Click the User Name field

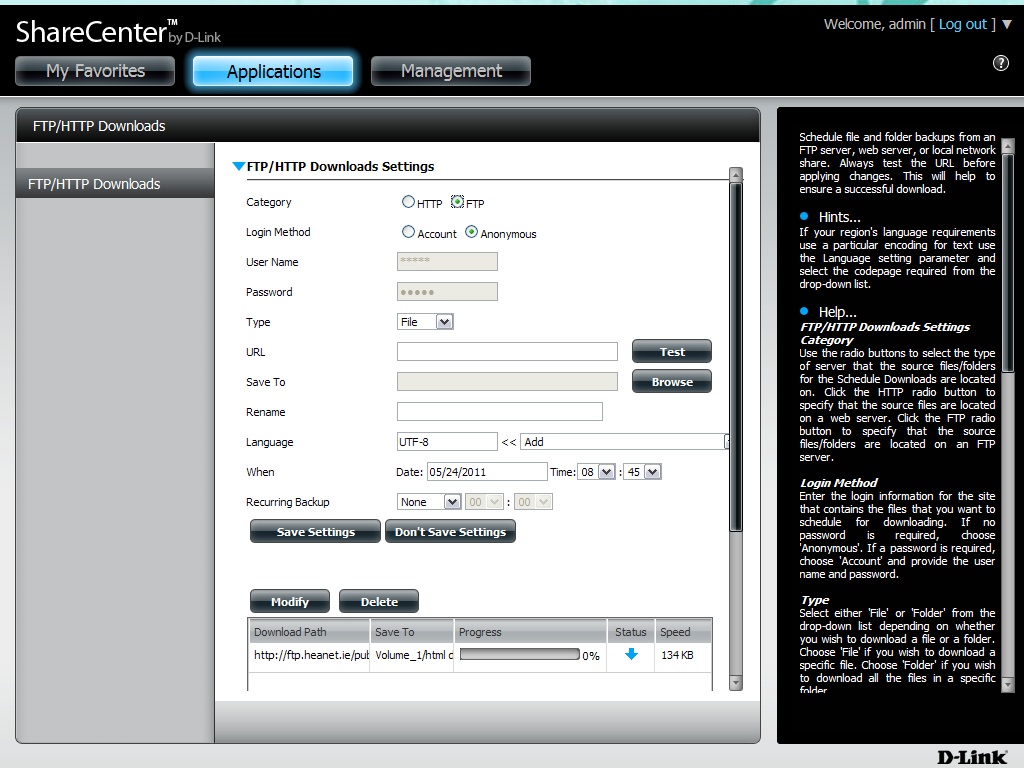tap(447, 261)
